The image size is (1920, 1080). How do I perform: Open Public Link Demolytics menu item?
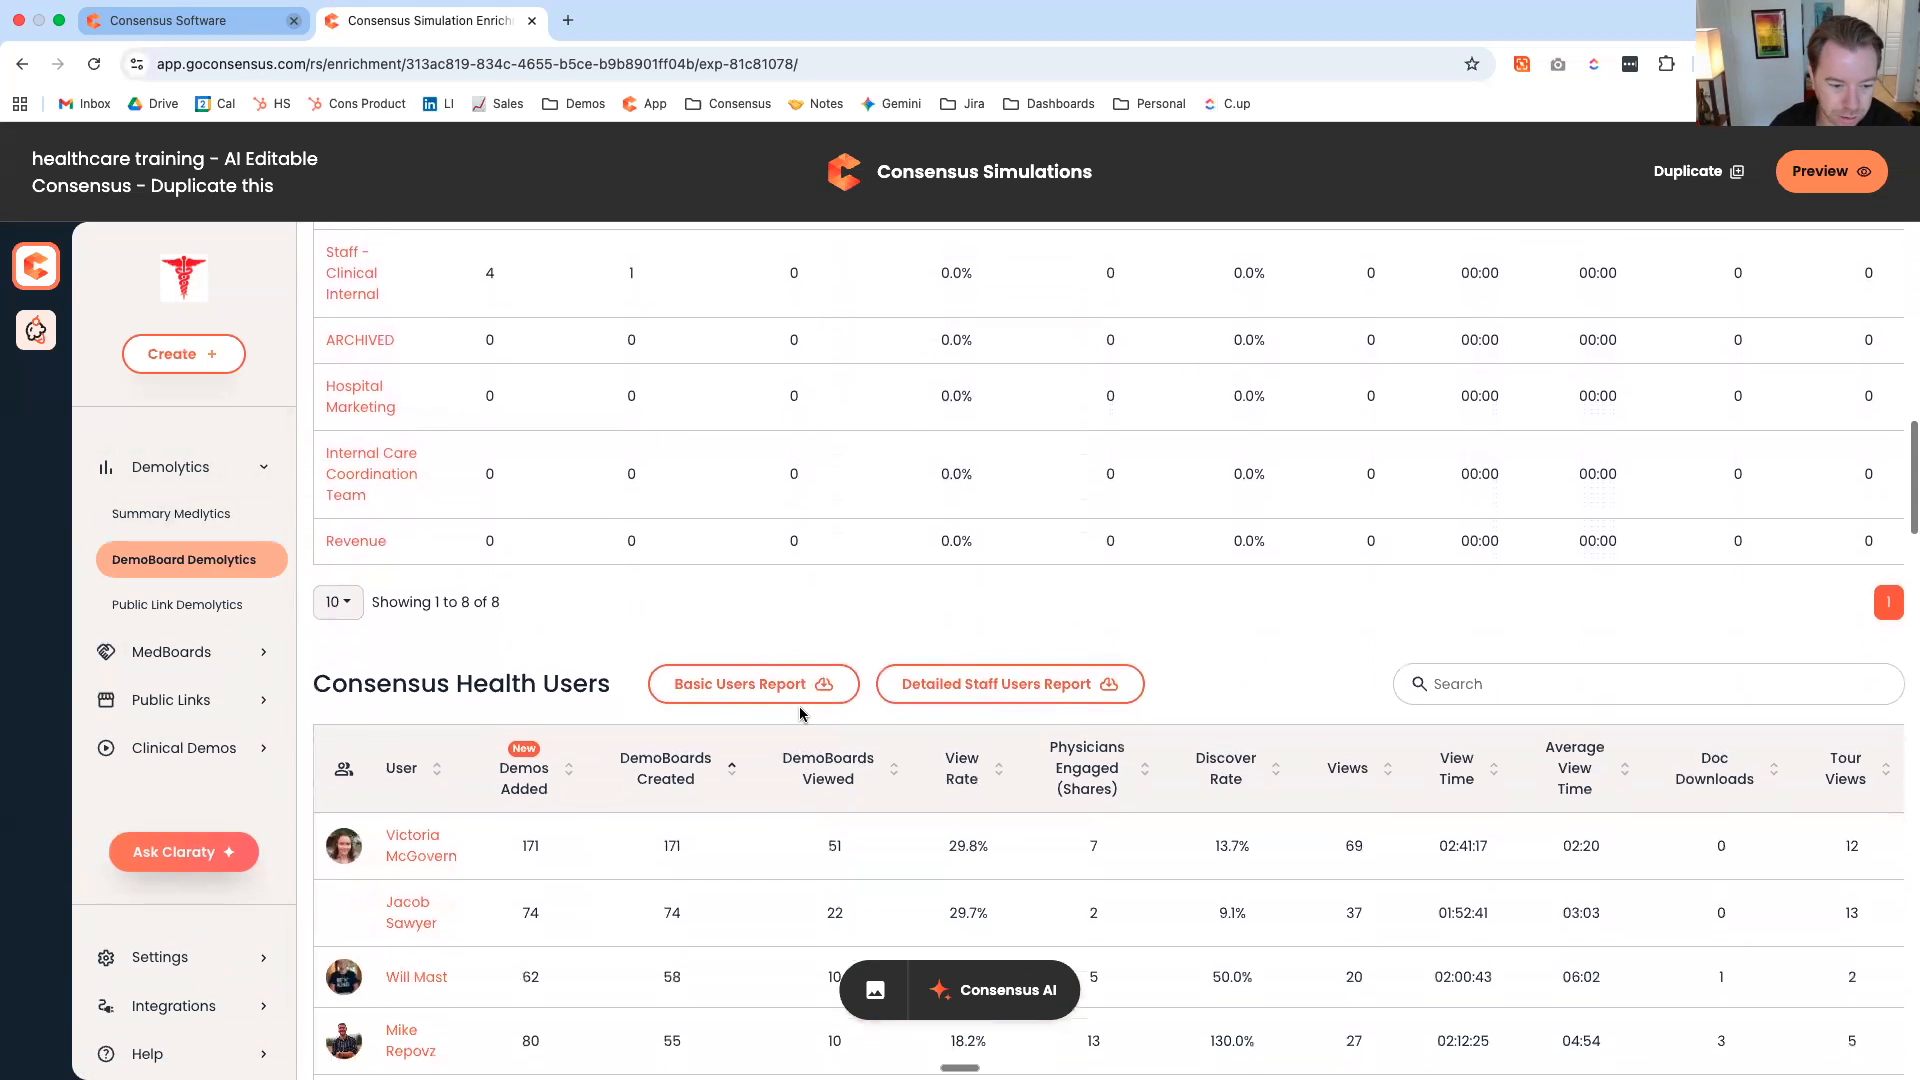[x=177, y=605]
